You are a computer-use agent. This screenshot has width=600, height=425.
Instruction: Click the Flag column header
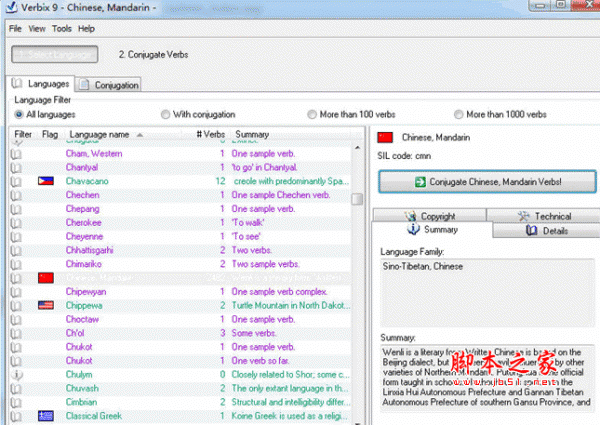click(50, 135)
